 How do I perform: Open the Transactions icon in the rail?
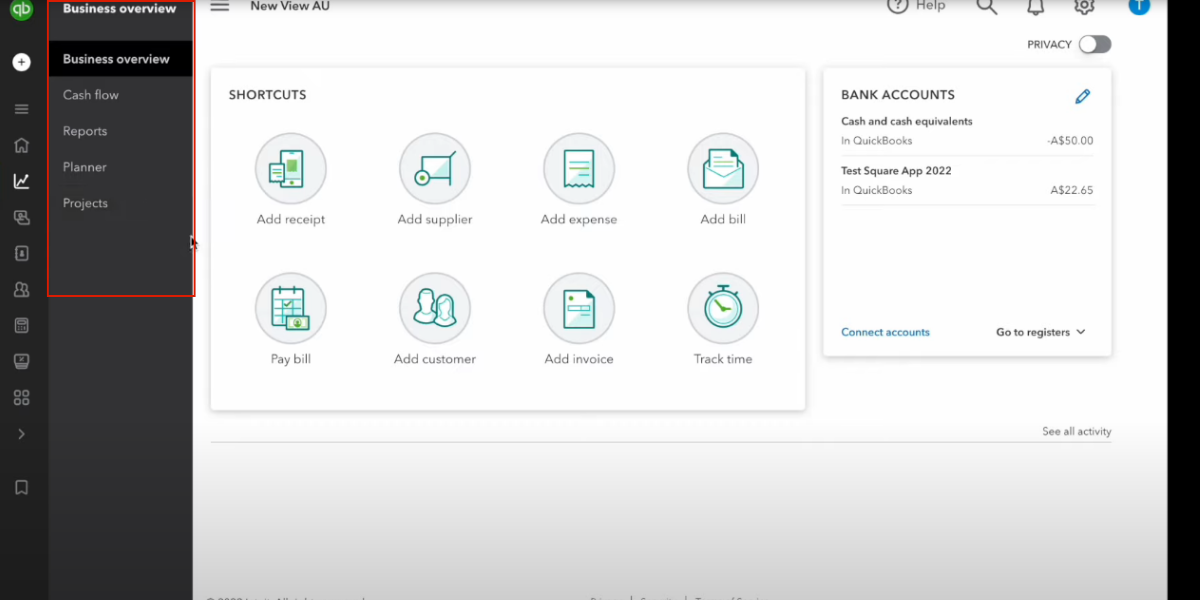21,217
